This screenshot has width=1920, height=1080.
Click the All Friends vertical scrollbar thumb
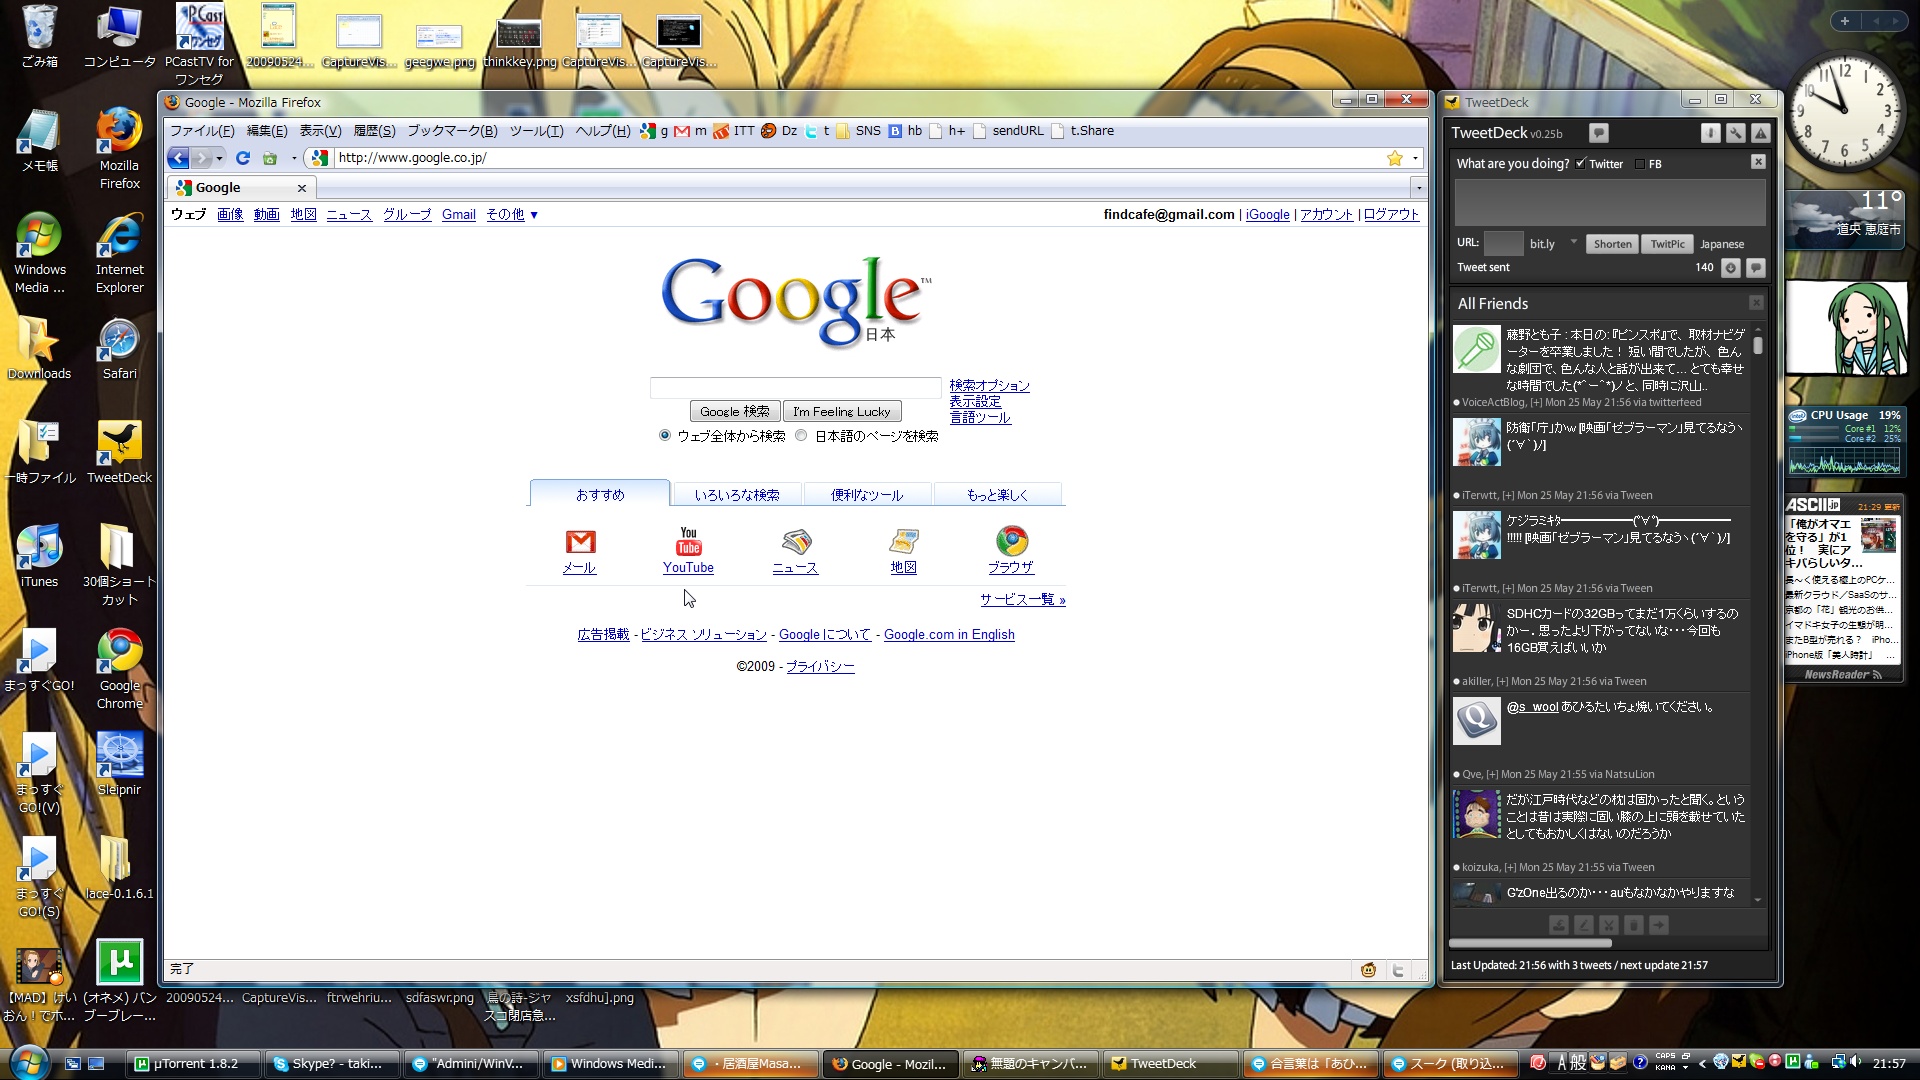(x=1757, y=345)
